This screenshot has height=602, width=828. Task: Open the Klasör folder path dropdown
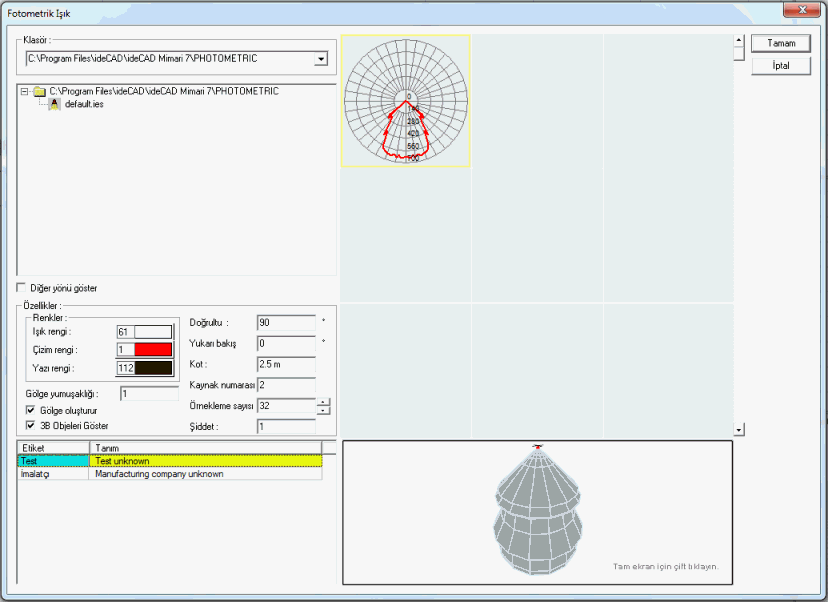click(321, 59)
